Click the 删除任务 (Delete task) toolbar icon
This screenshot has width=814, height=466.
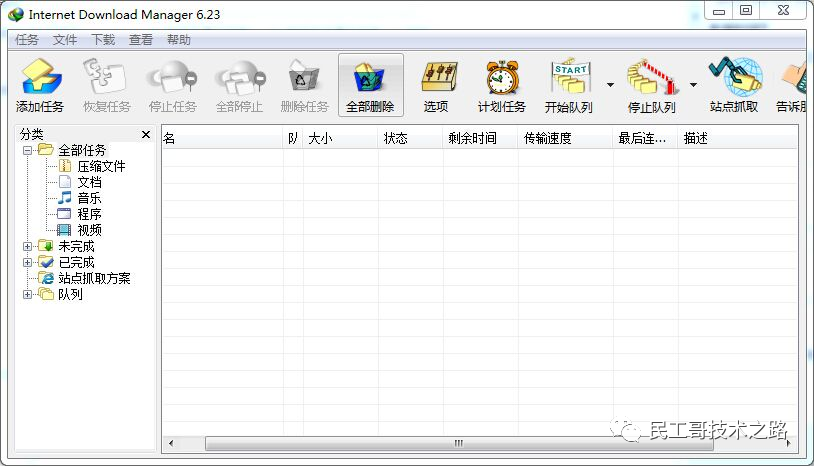[x=305, y=85]
